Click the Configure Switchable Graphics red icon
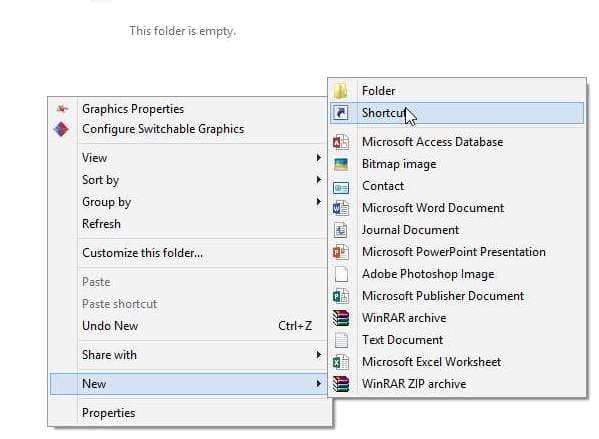 coord(62,129)
